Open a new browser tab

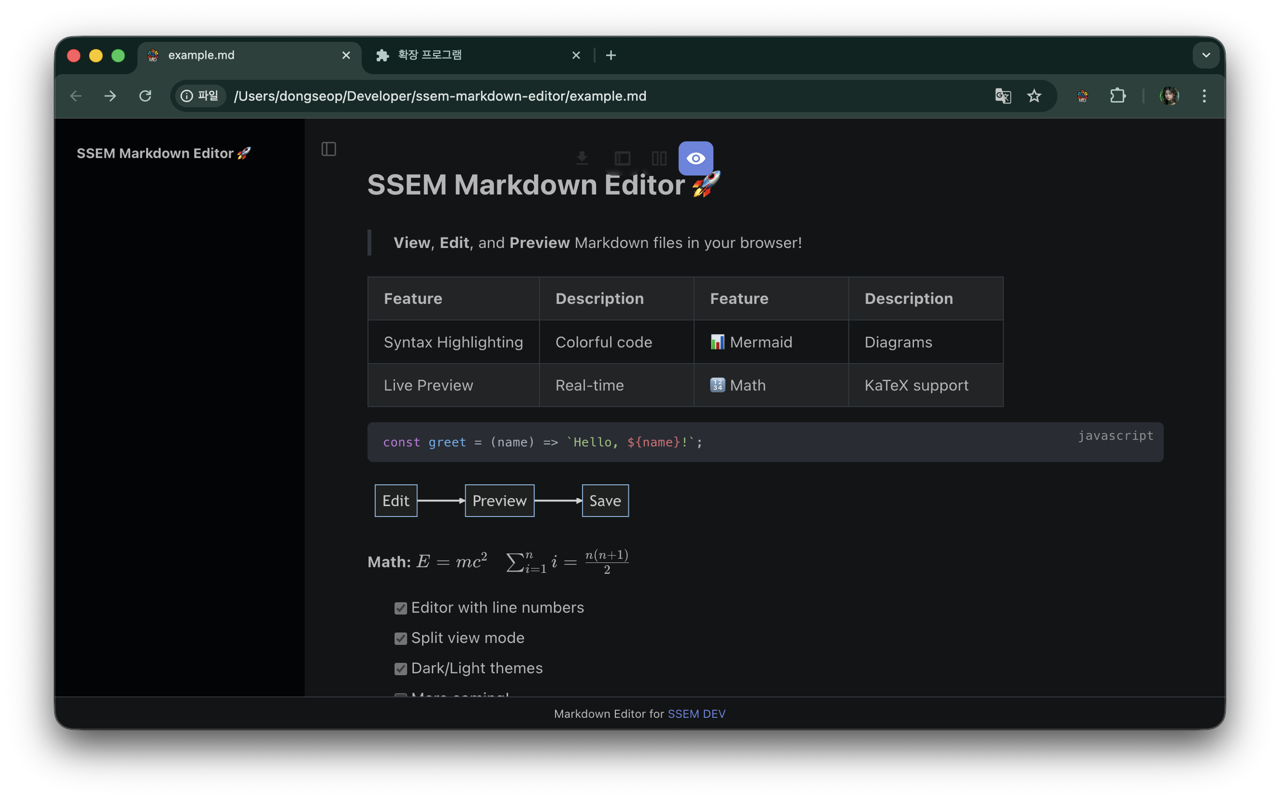click(611, 55)
